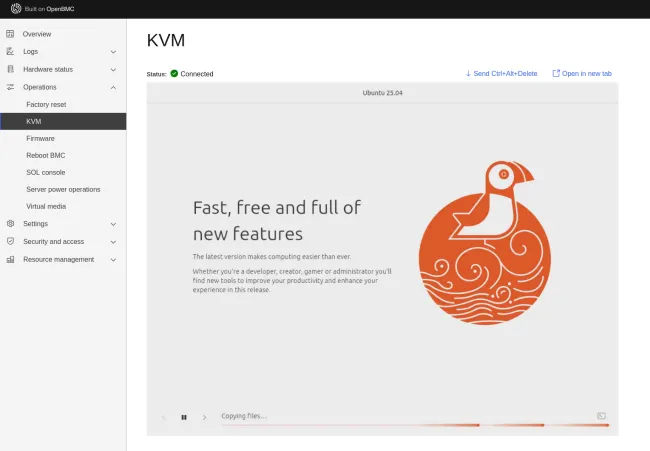
Task: Expand the Hardware status chevron
Action: click(x=113, y=70)
